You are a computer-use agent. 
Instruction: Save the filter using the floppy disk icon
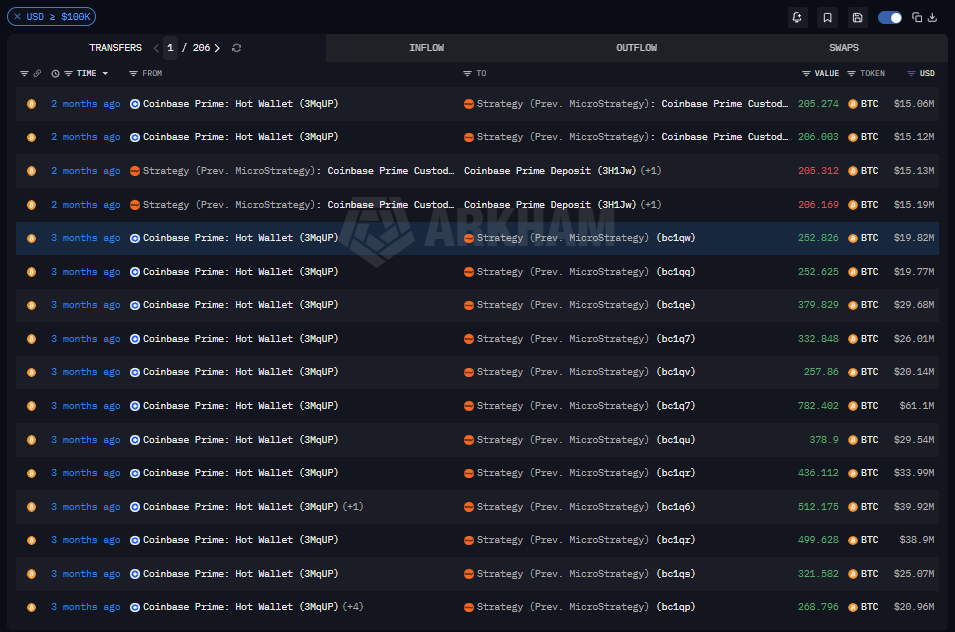click(858, 17)
